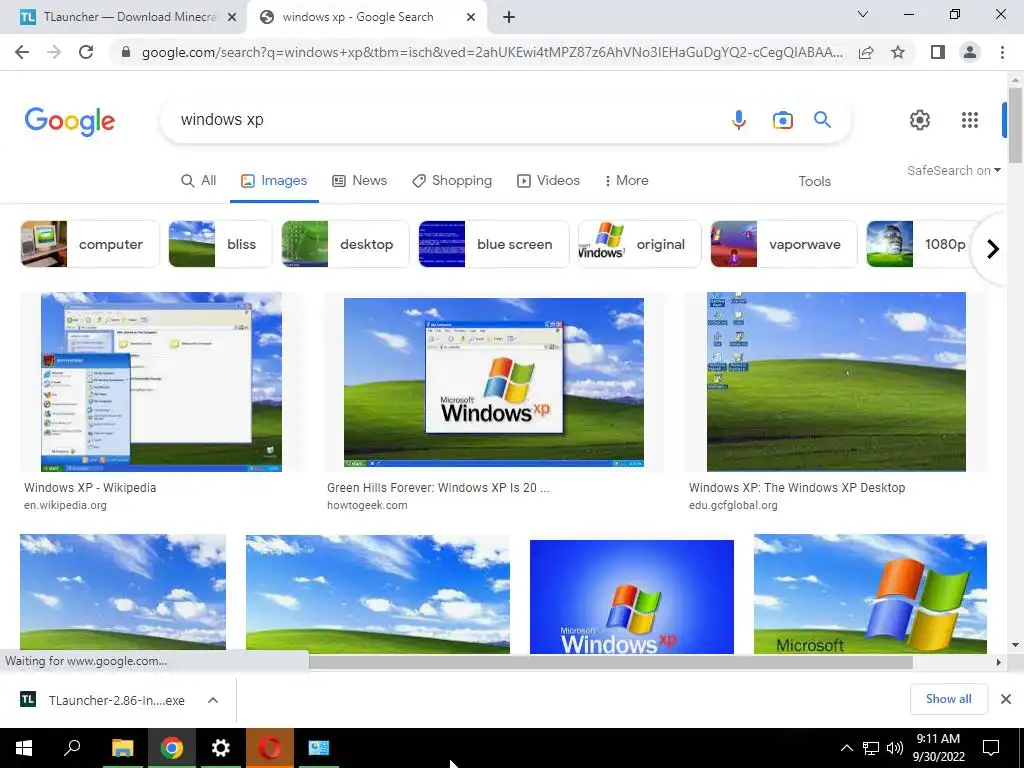Click the Windows XP - Wikipedia caption
The width and height of the screenshot is (1024, 768).
90,488
